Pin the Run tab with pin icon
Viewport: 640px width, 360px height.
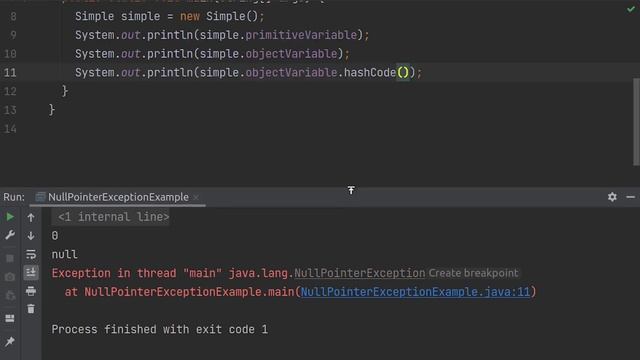click(10, 341)
